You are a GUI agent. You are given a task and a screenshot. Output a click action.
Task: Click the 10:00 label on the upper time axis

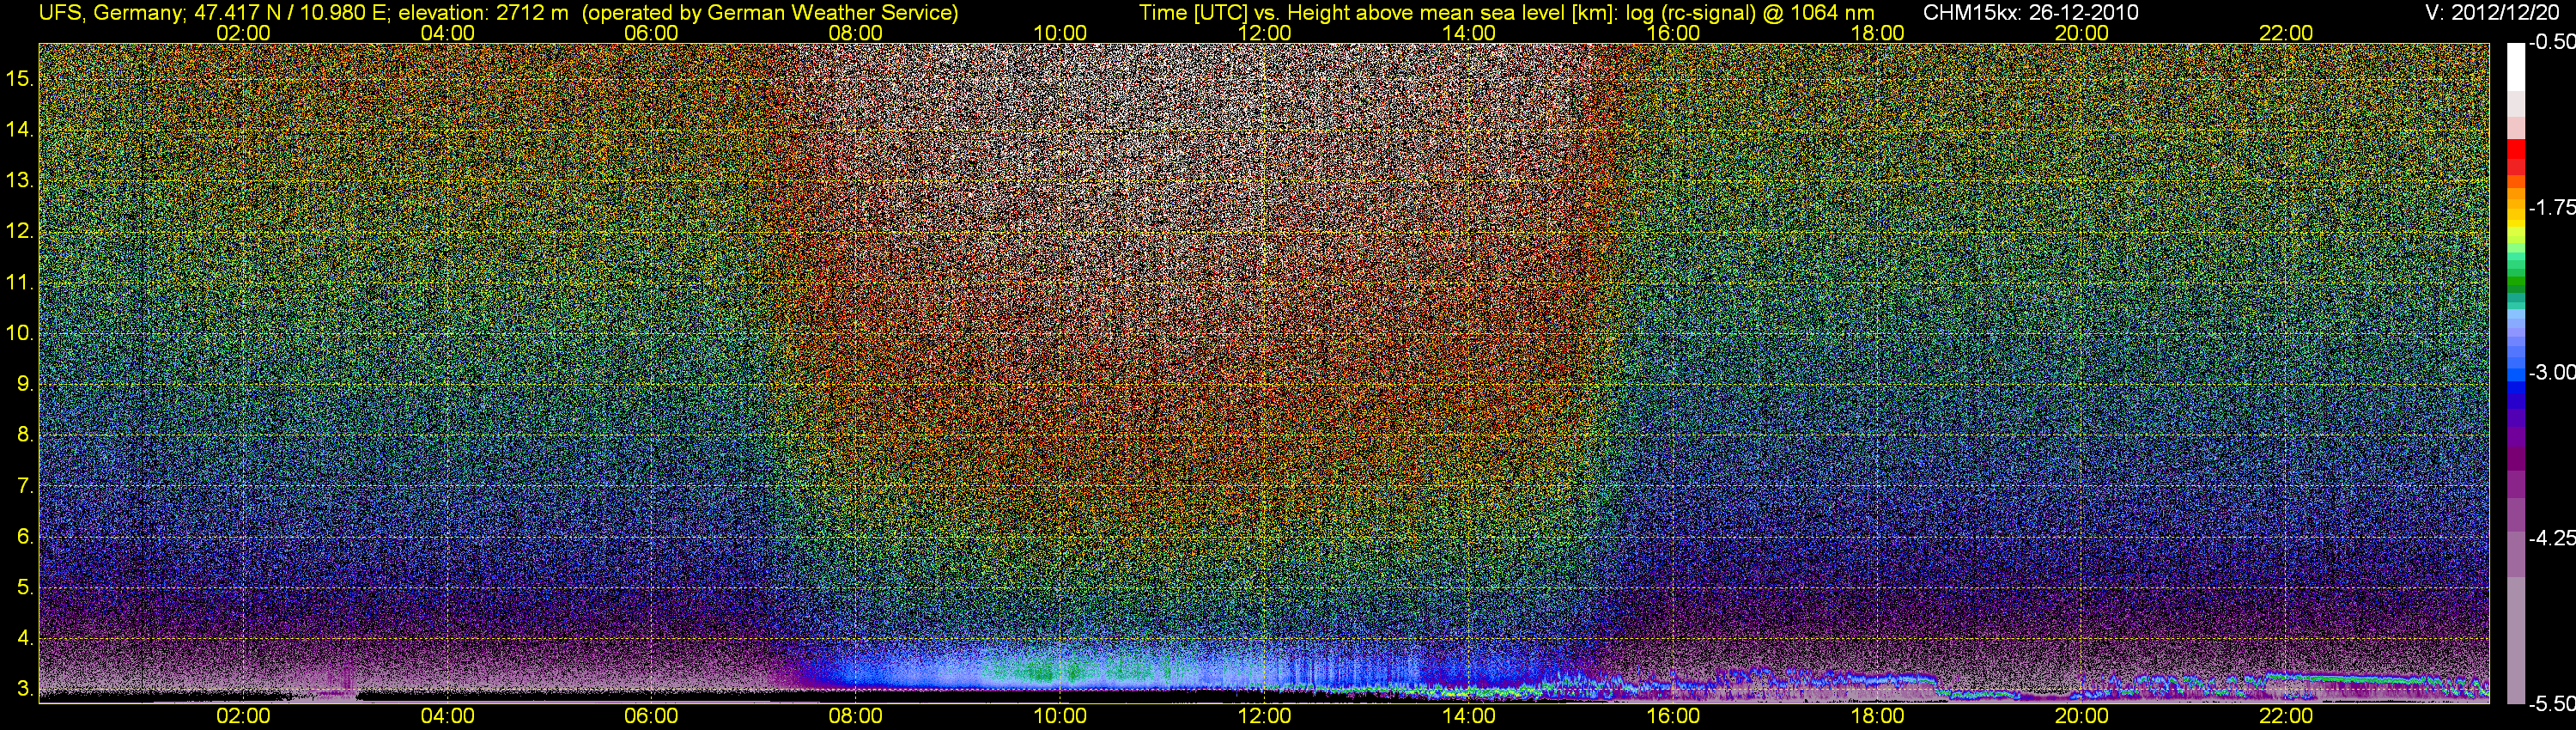click(1060, 33)
